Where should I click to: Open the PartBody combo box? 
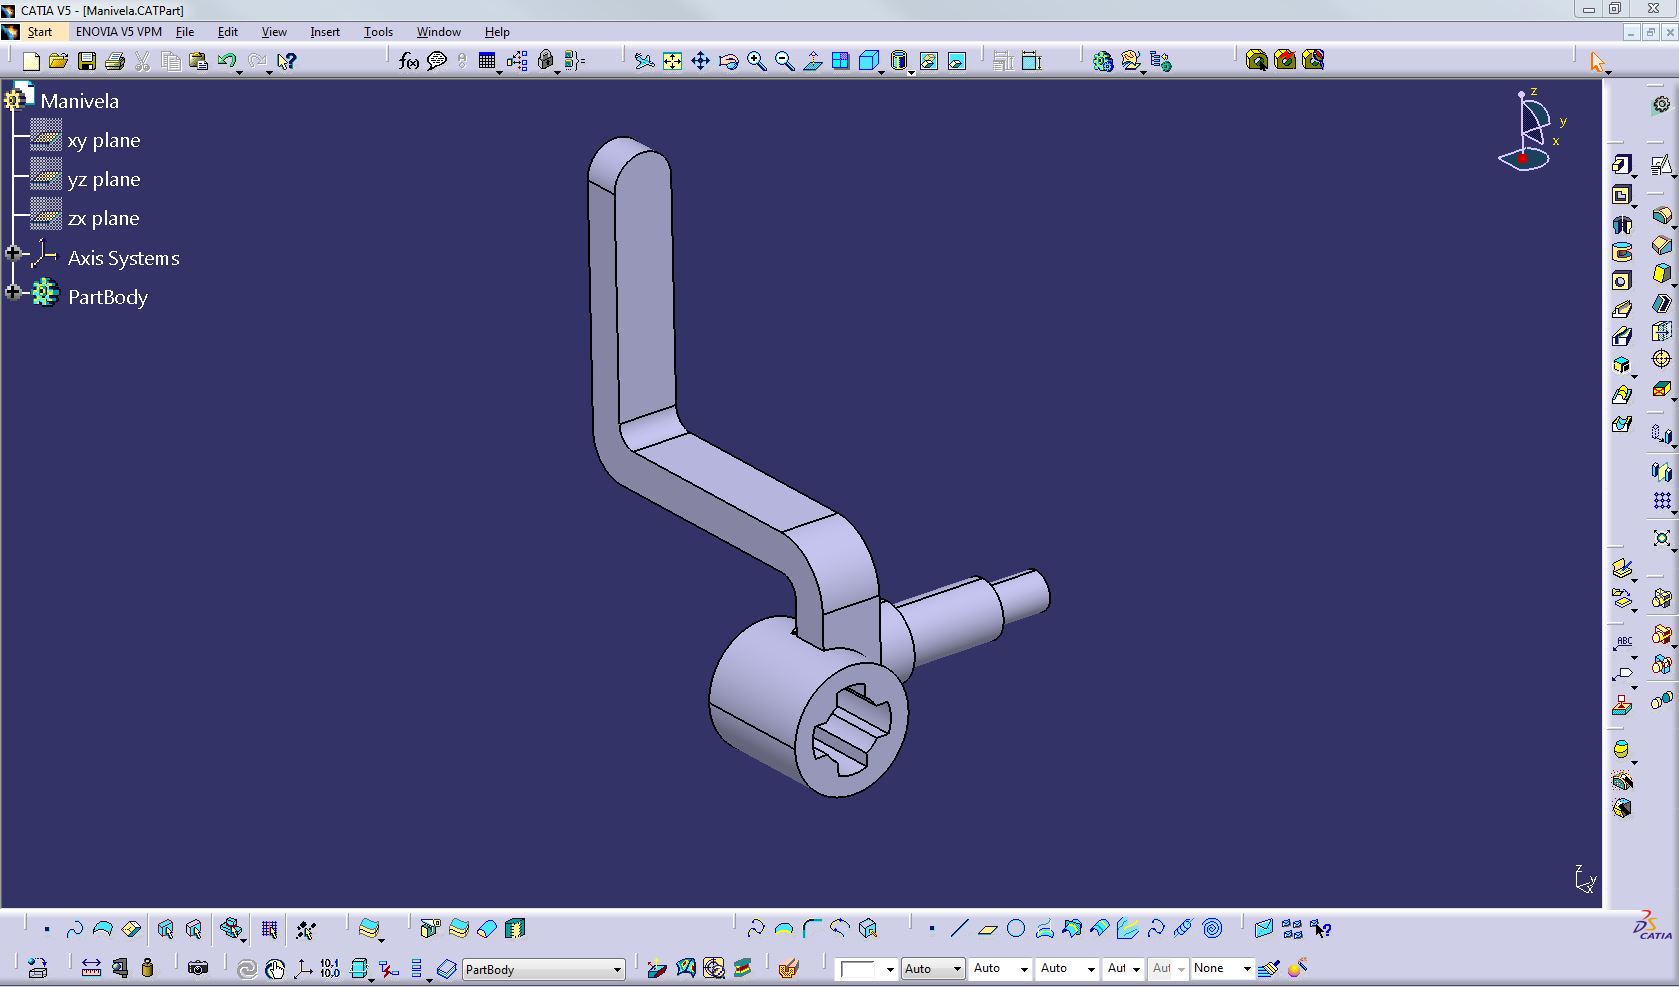click(x=543, y=969)
